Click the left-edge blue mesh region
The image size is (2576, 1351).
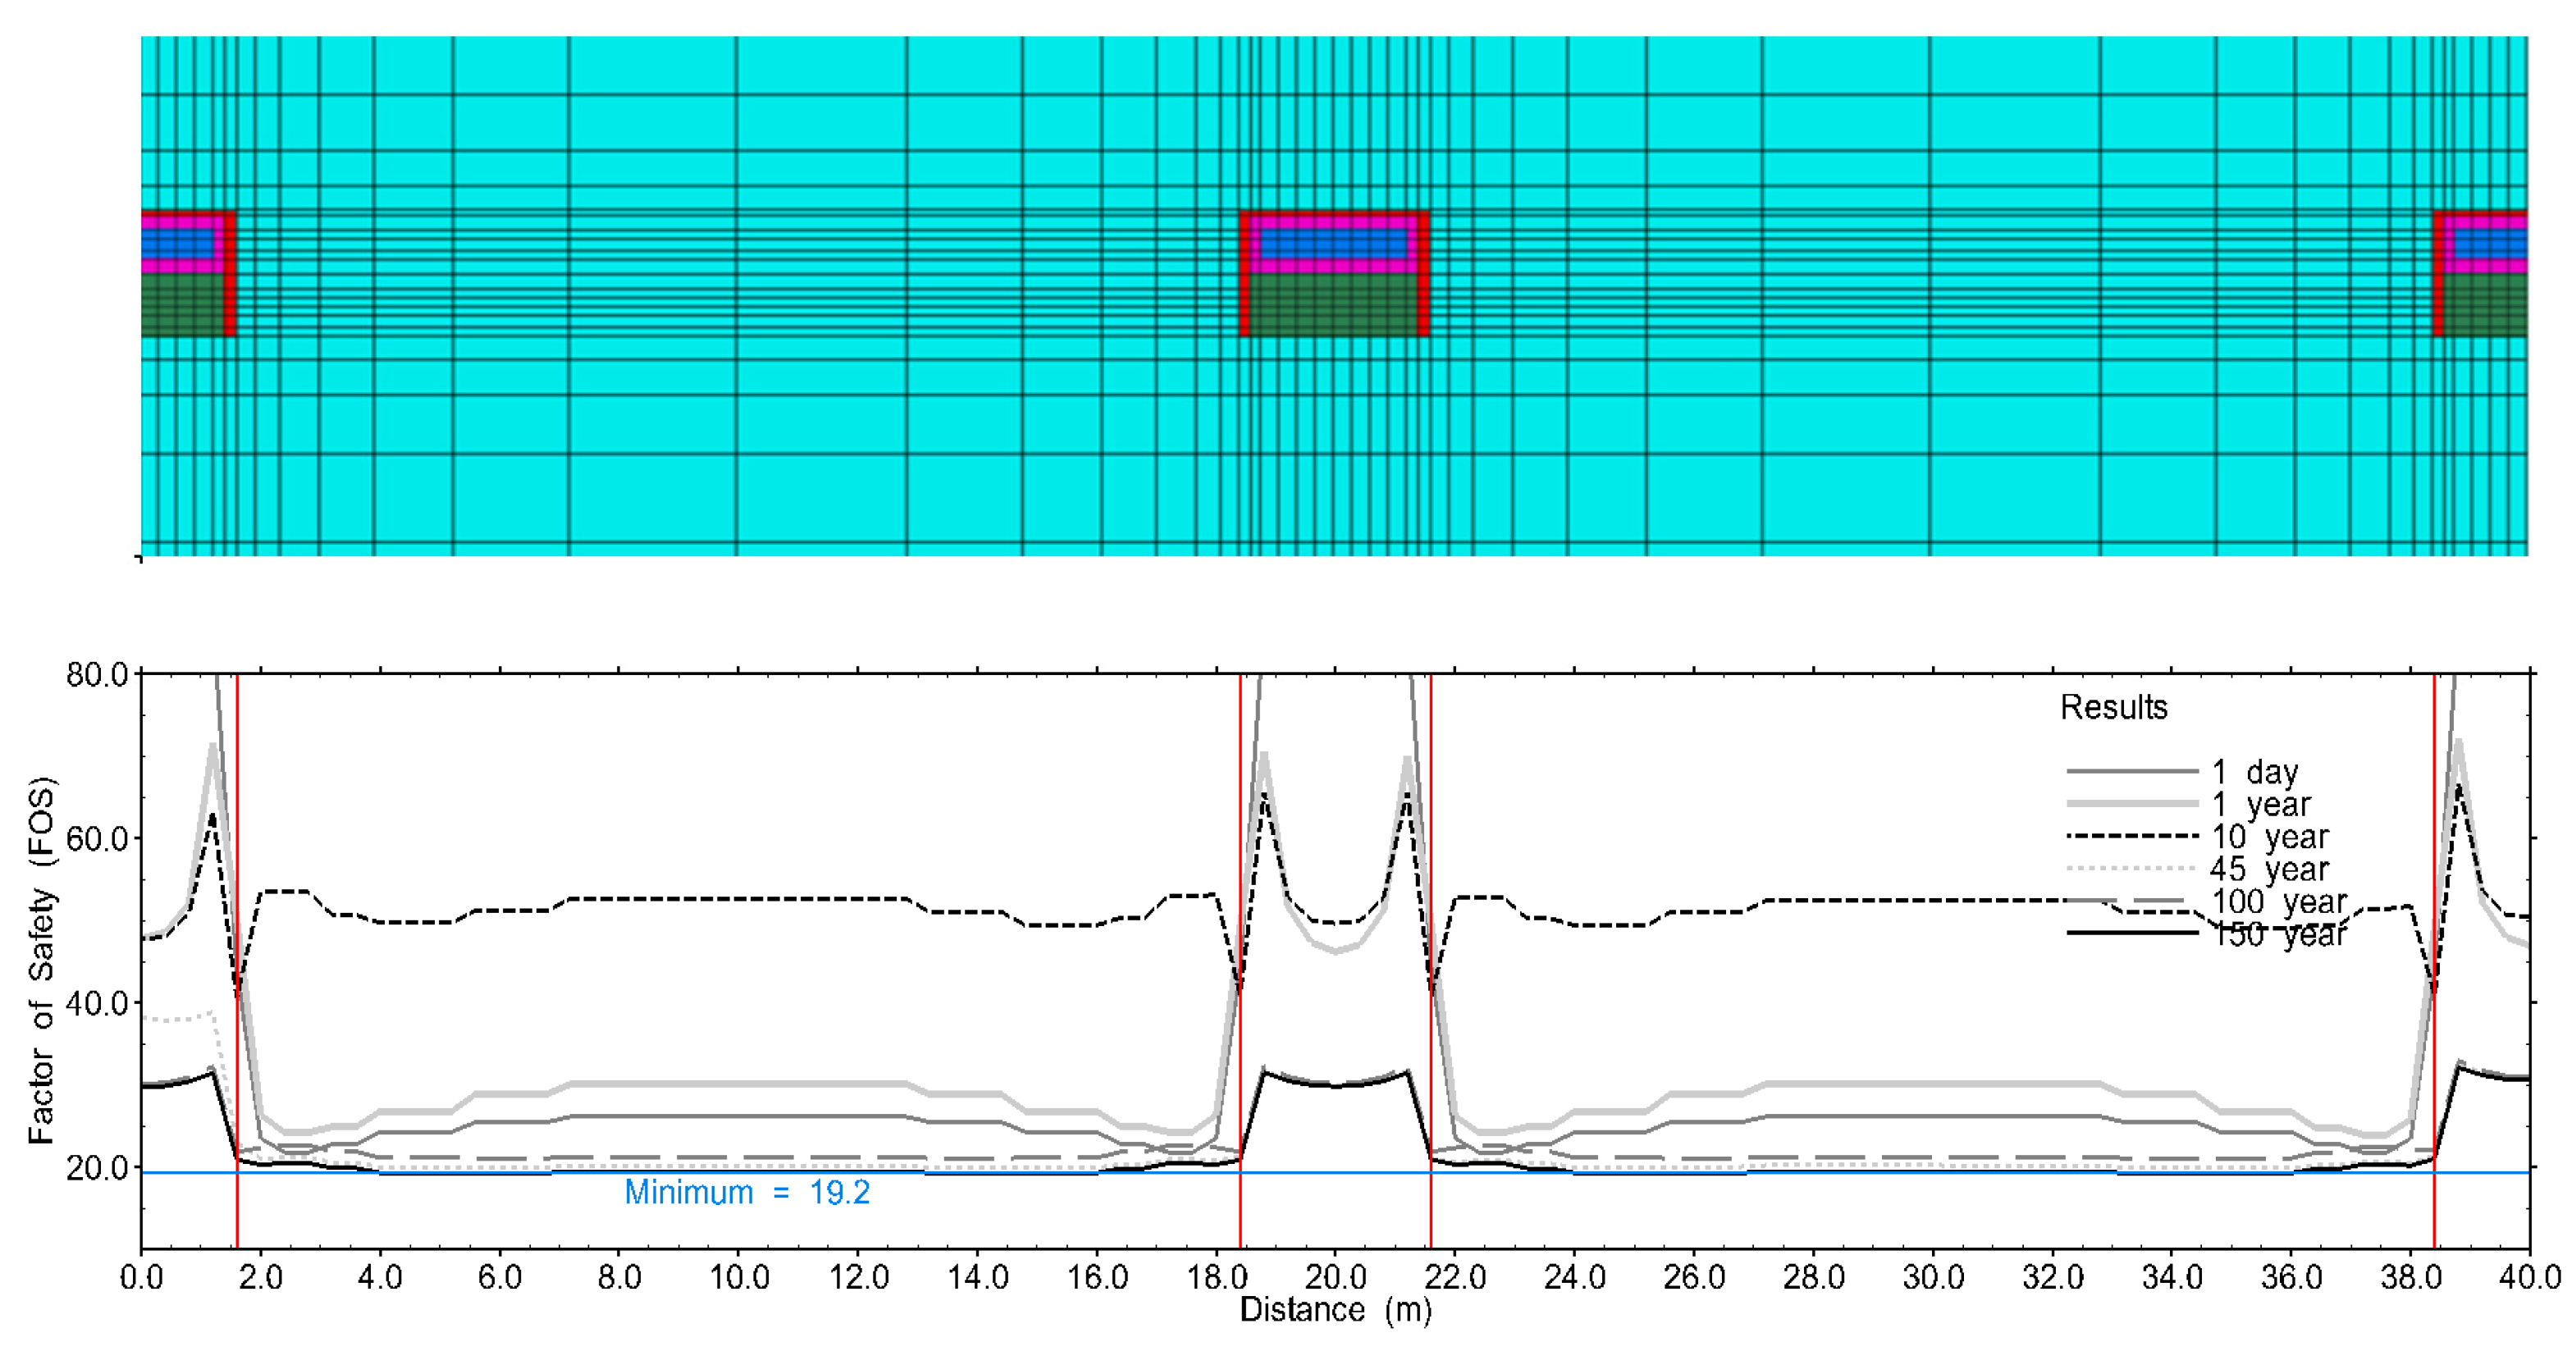tap(178, 243)
